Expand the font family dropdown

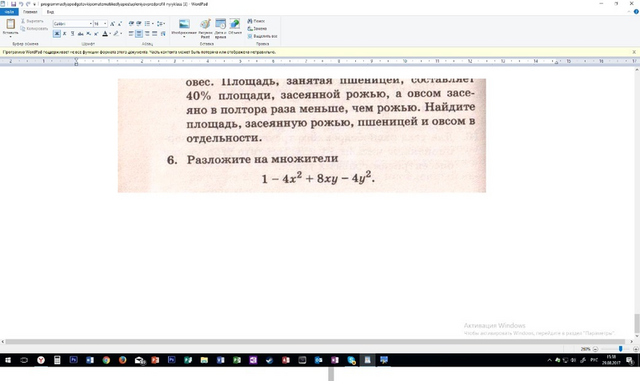91,24
